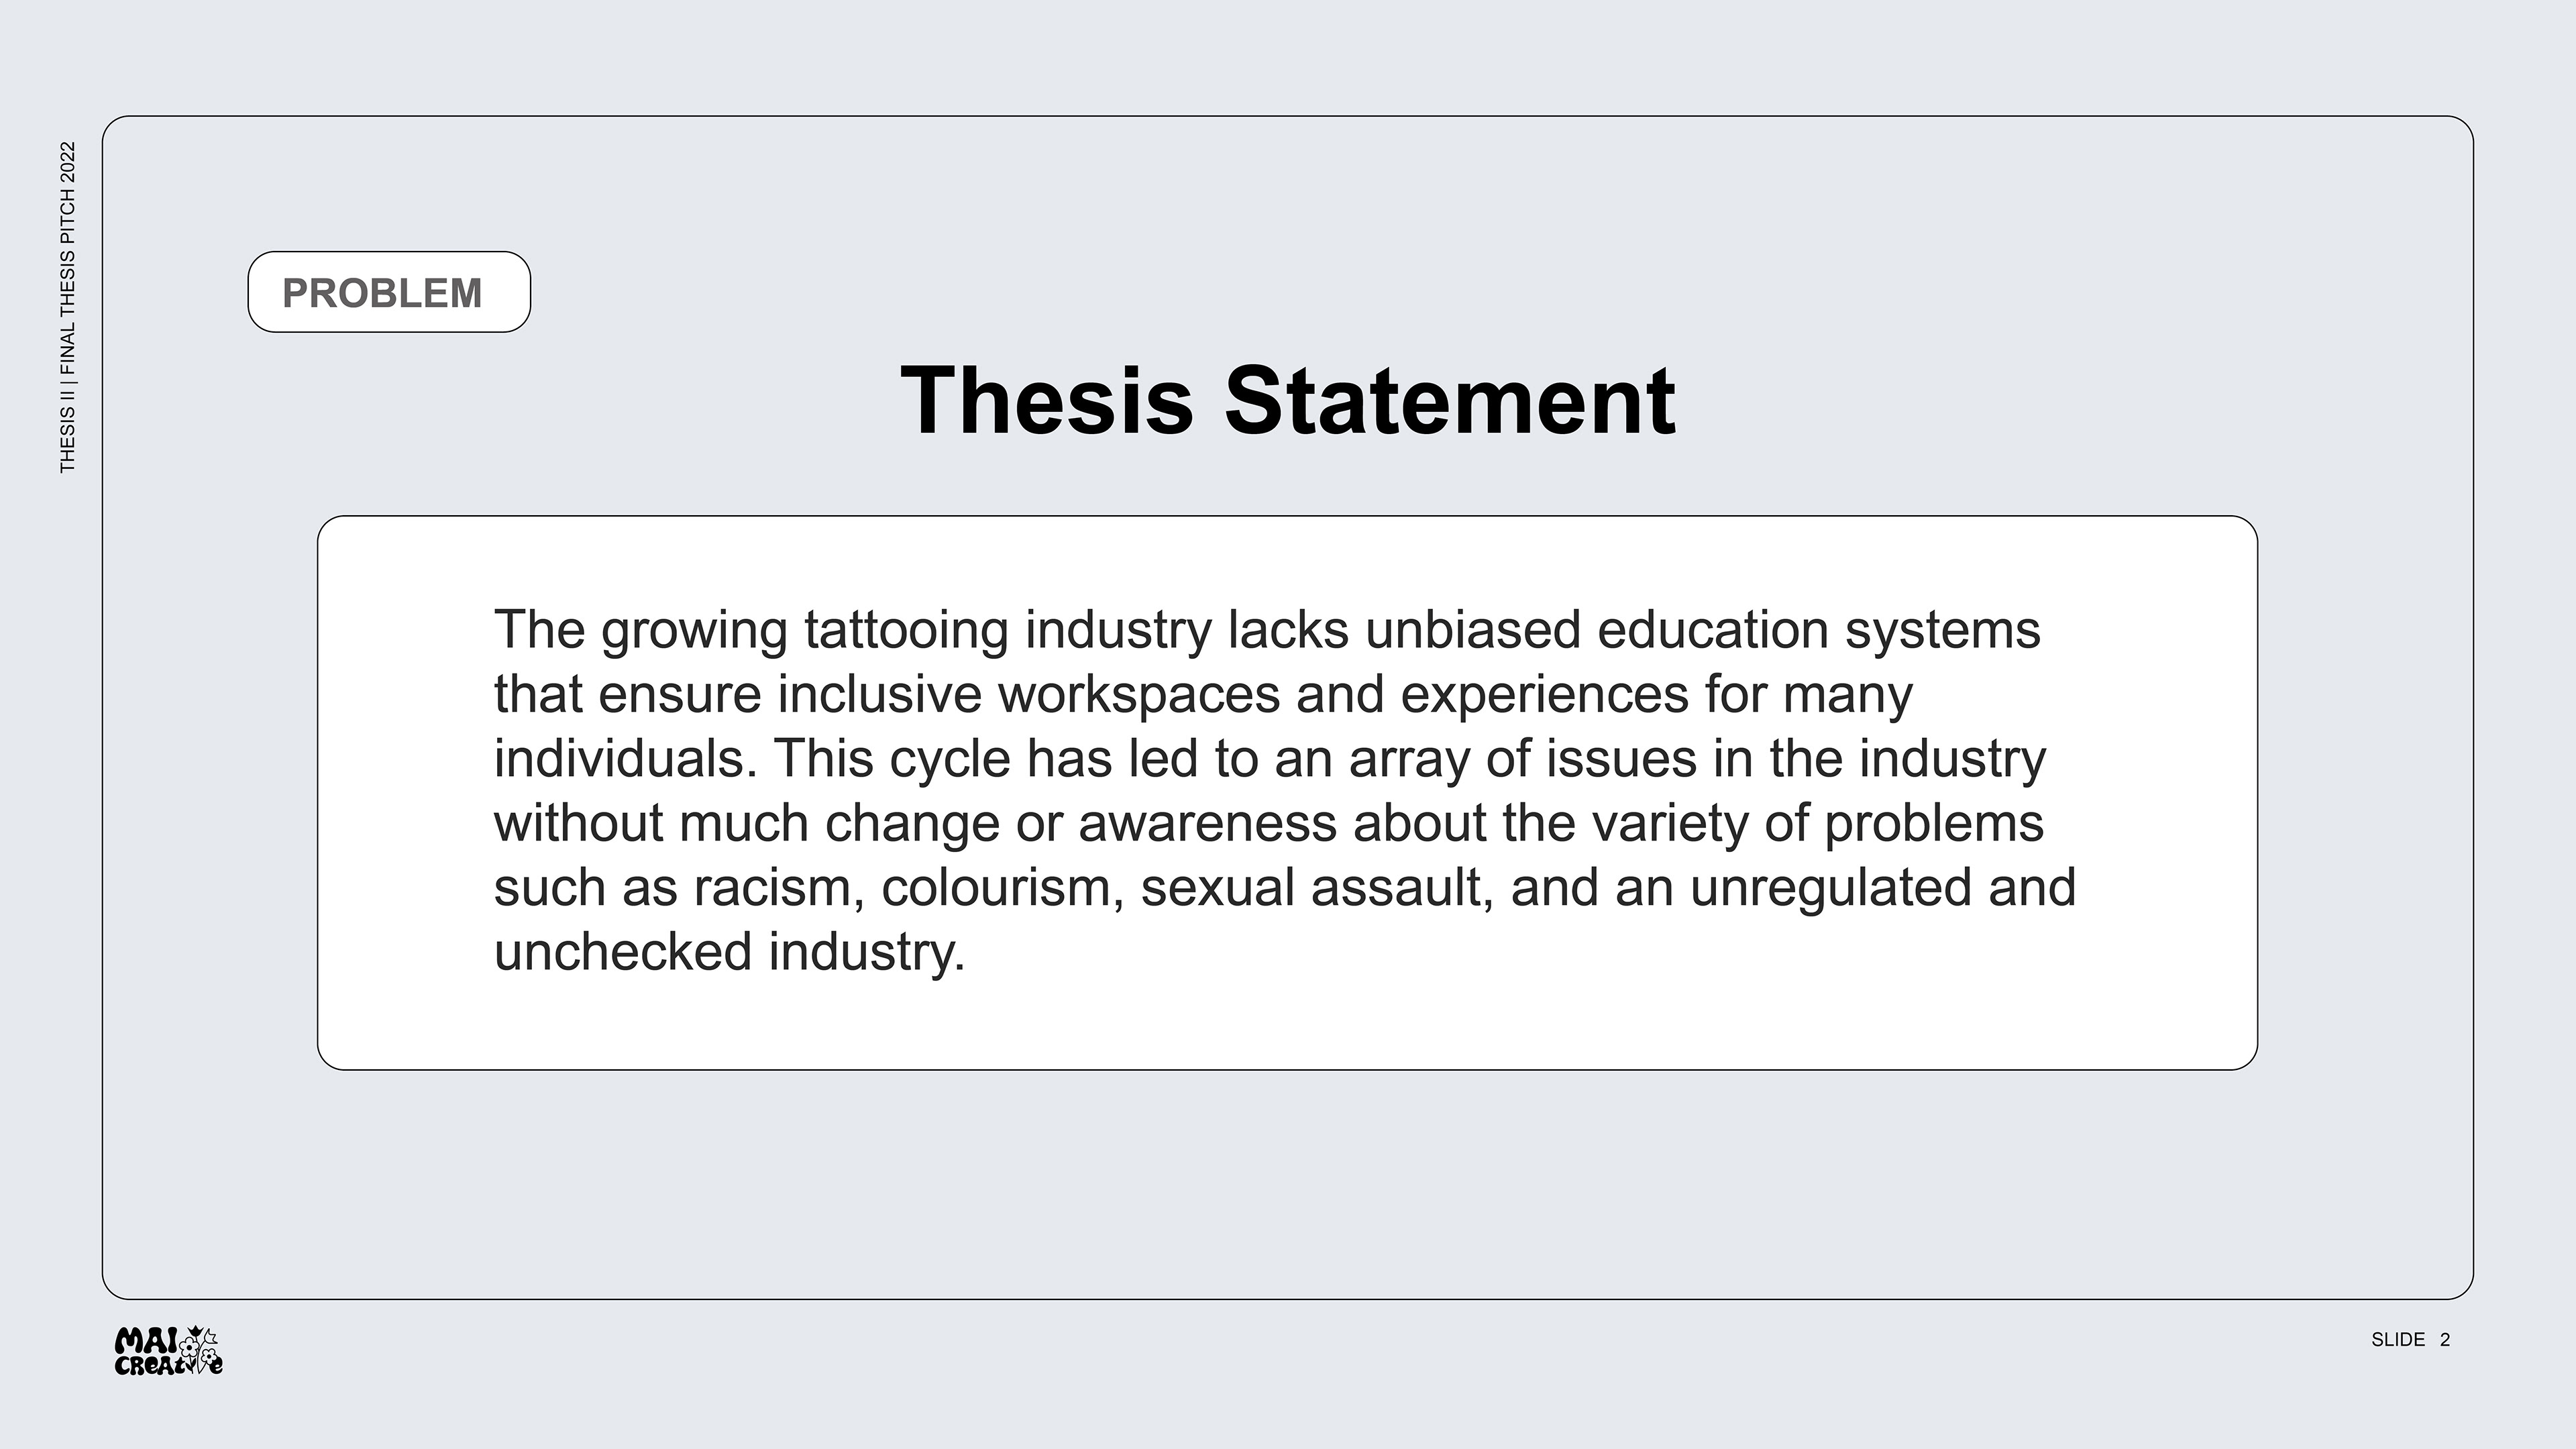Viewport: 2576px width, 1449px height.
Task: Click the SLIDE label text
Action: [2398, 1340]
